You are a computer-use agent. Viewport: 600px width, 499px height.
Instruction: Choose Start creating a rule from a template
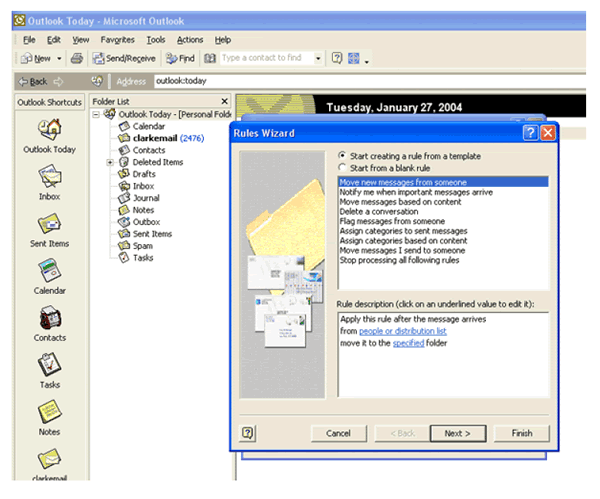[410, 156]
